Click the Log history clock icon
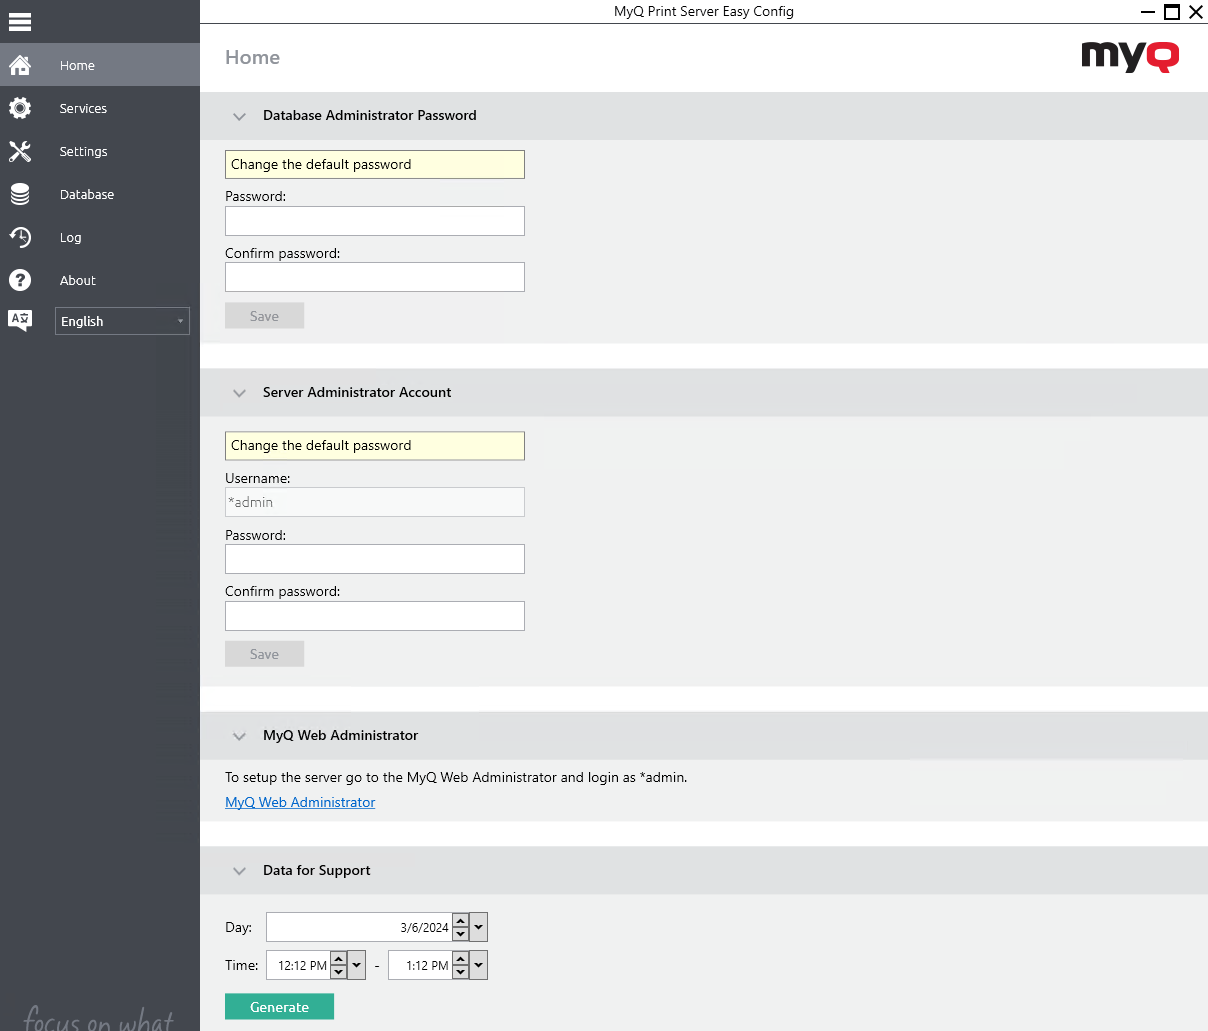Screen dimensions: 1208x1031 (x=20, y=237)
